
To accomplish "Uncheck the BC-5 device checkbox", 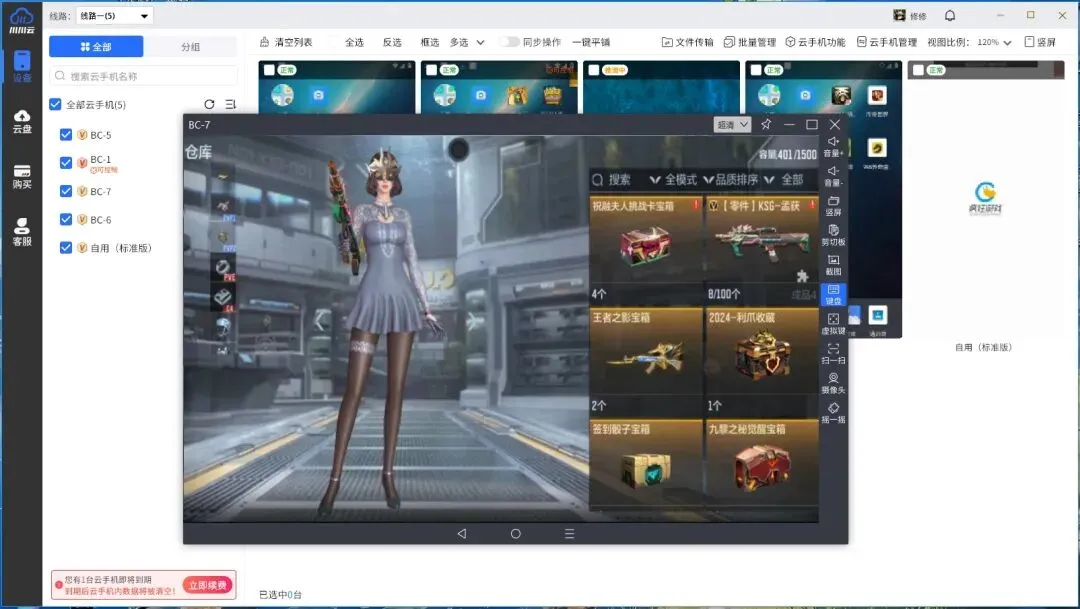I will (x=66, y=134).
